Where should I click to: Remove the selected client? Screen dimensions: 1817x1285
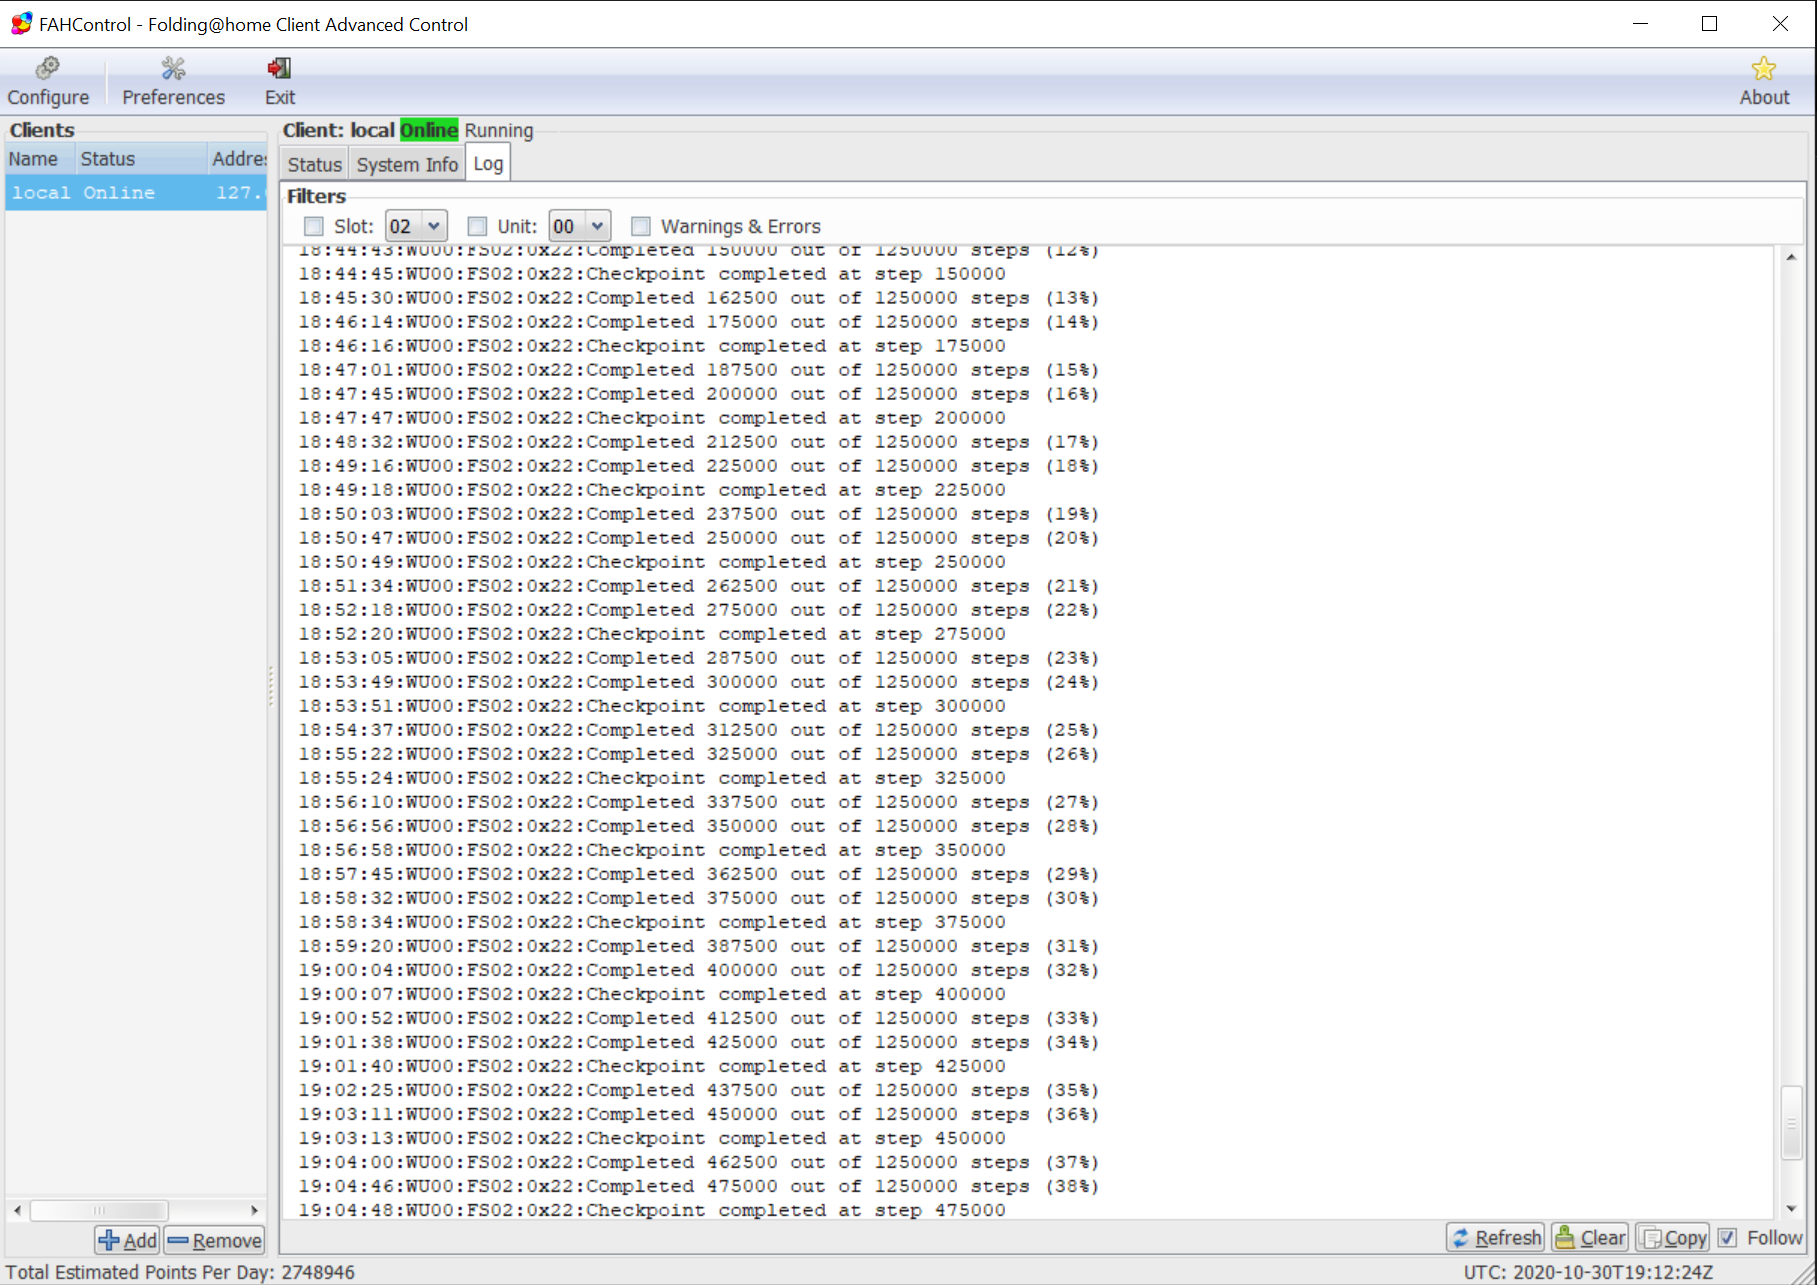[x=215, y=1240]
